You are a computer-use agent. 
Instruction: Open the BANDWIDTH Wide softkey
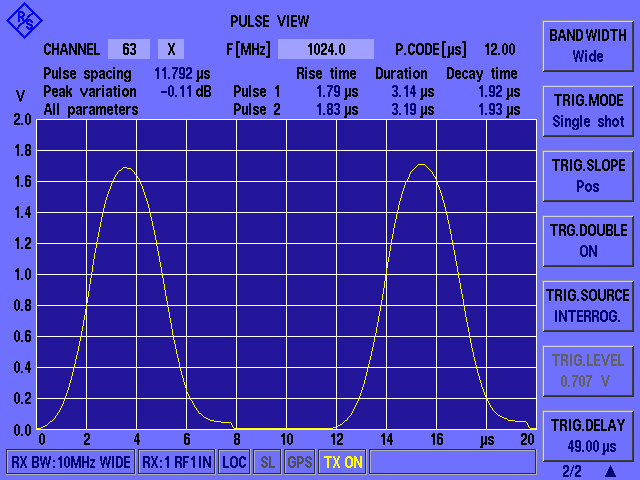[x=588, y=46]
